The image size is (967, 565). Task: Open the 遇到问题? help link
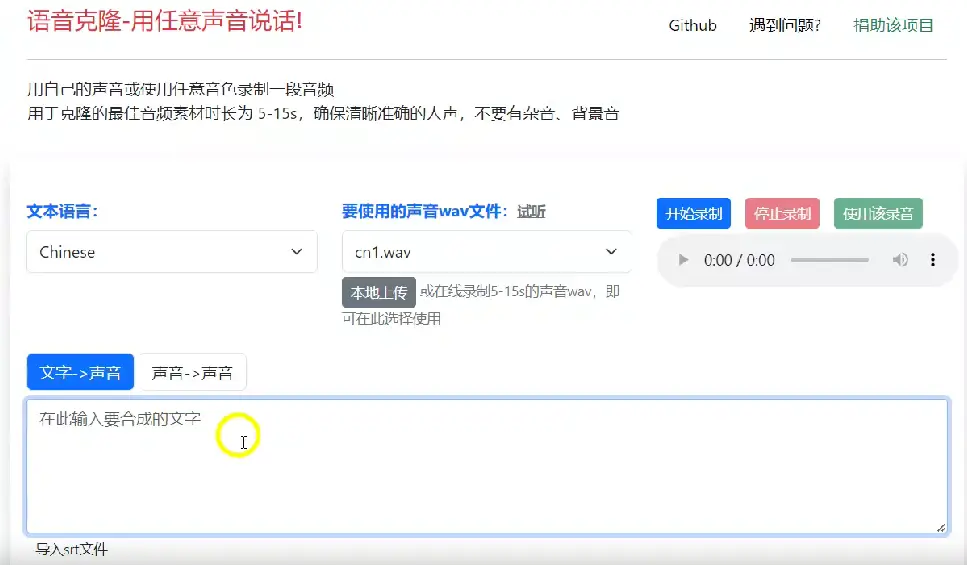click(784, 26)
